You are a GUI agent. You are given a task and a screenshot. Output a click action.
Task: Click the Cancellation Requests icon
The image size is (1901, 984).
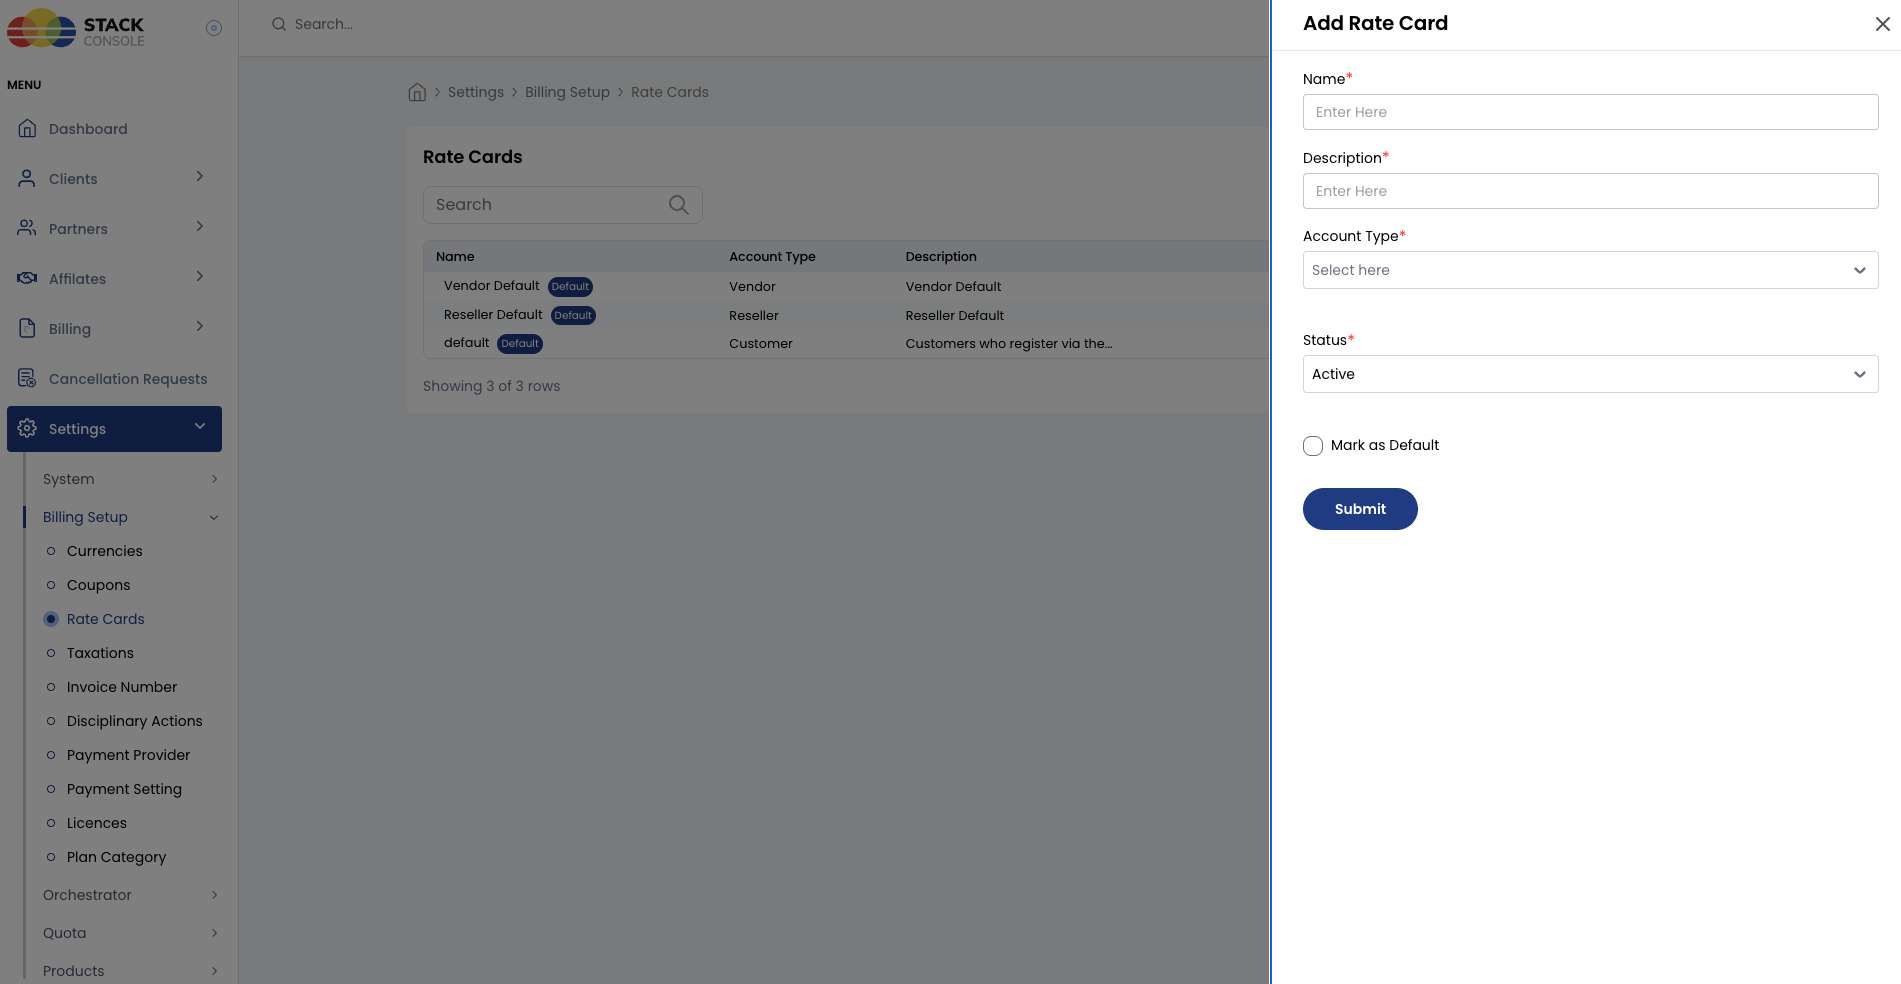coord(28,378)
